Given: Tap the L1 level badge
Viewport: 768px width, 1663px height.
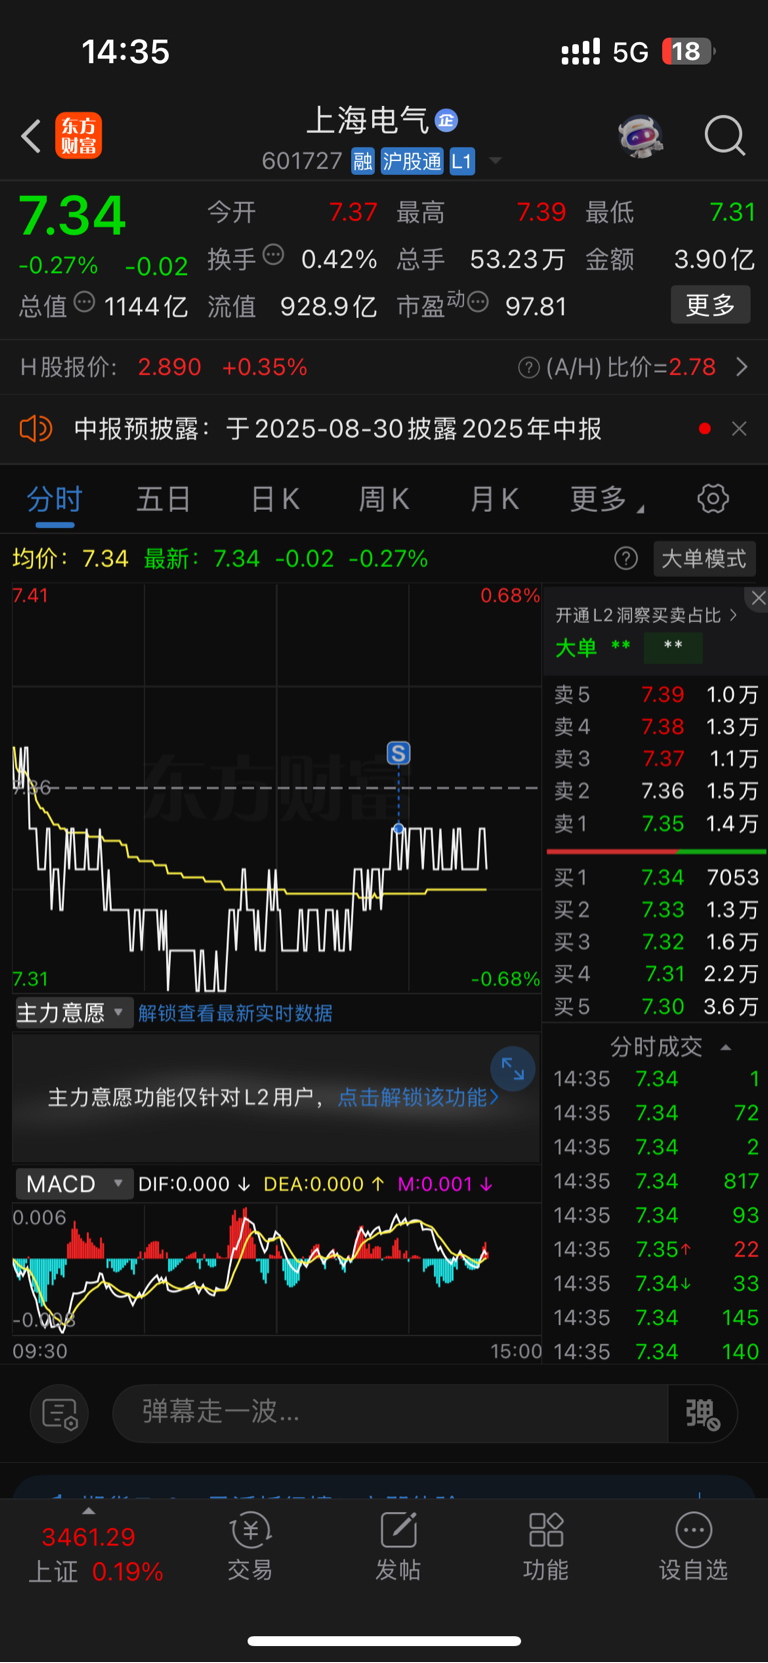Looking at the screenshot, I should coord(461,161).
